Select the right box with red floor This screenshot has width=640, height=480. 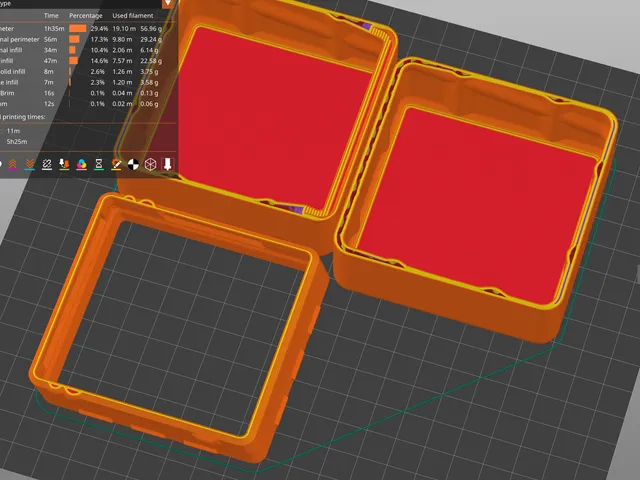pos(476,200)
